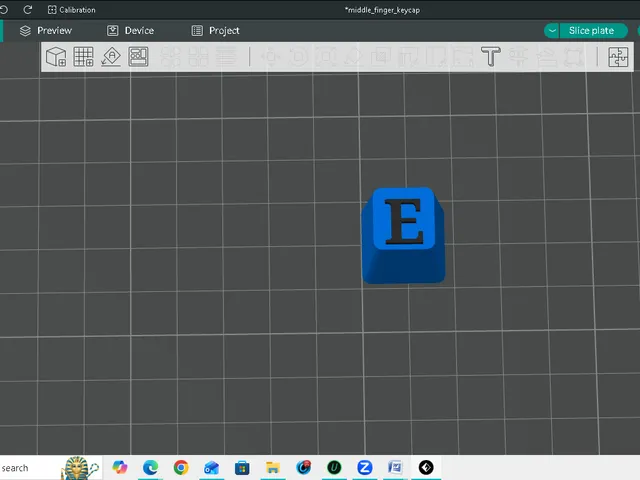Click the Slice plate button
The height and width of the screenshot is (480, 640).
[x=591, y=31]
